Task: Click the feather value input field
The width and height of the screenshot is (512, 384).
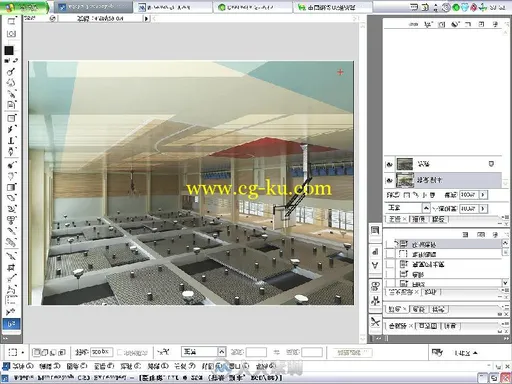Action: (x=102, y=352)
